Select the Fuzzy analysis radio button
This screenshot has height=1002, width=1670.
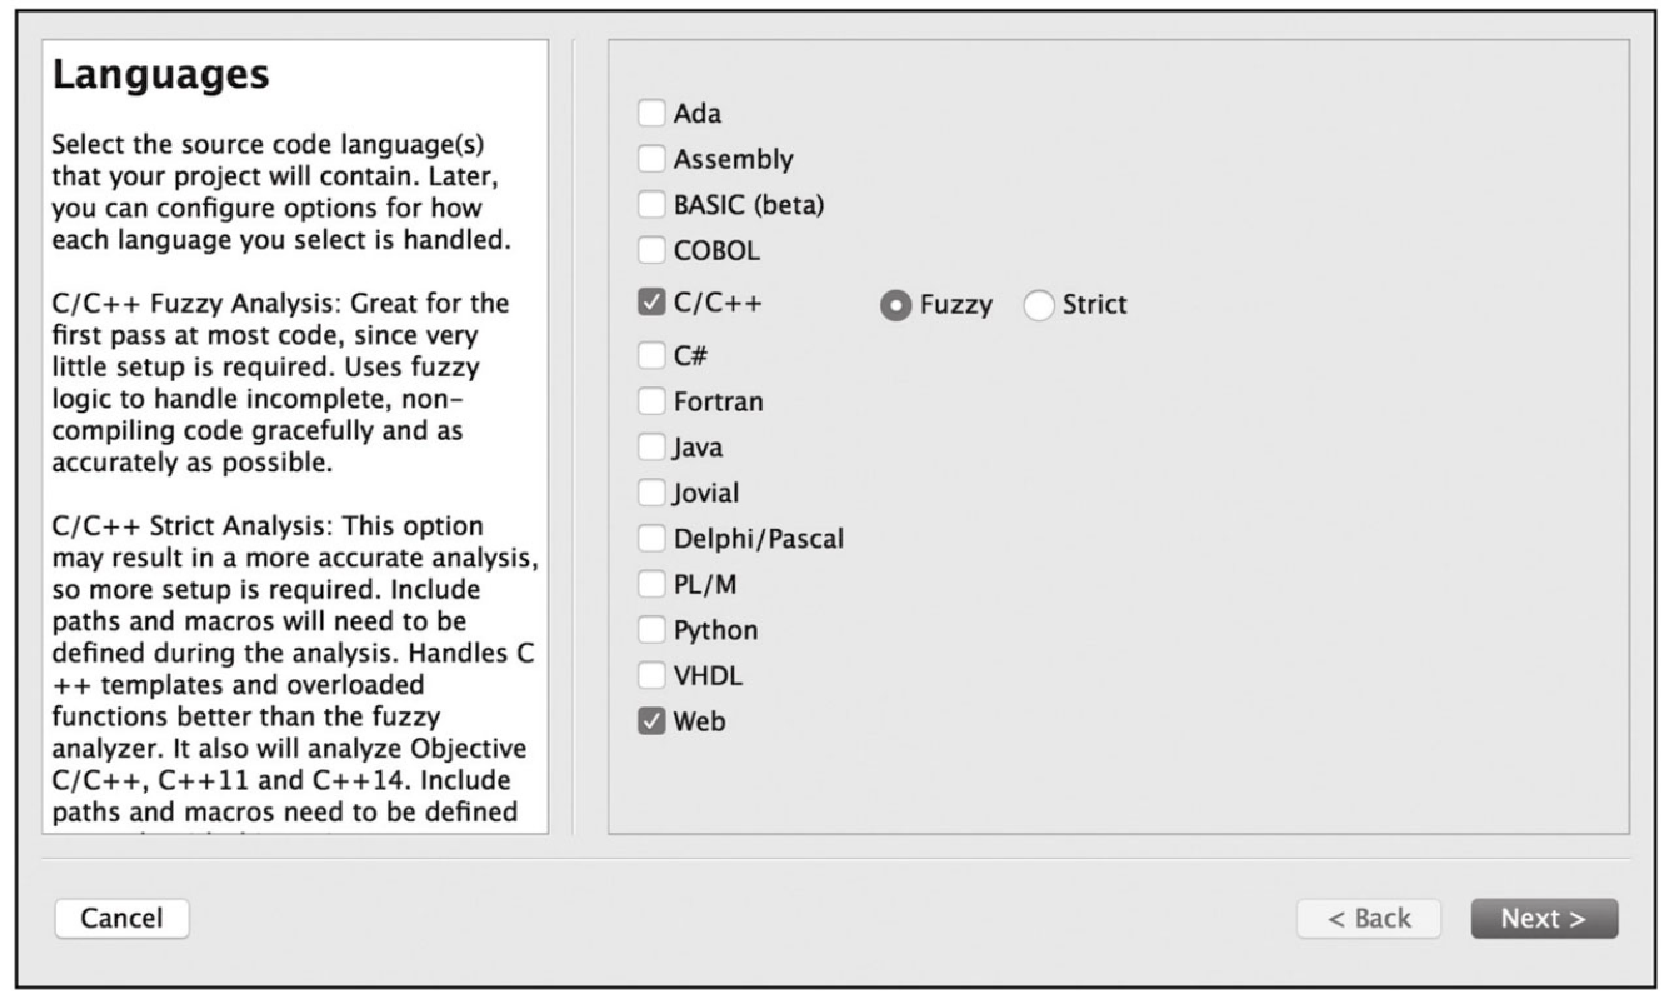click(896, 305)
